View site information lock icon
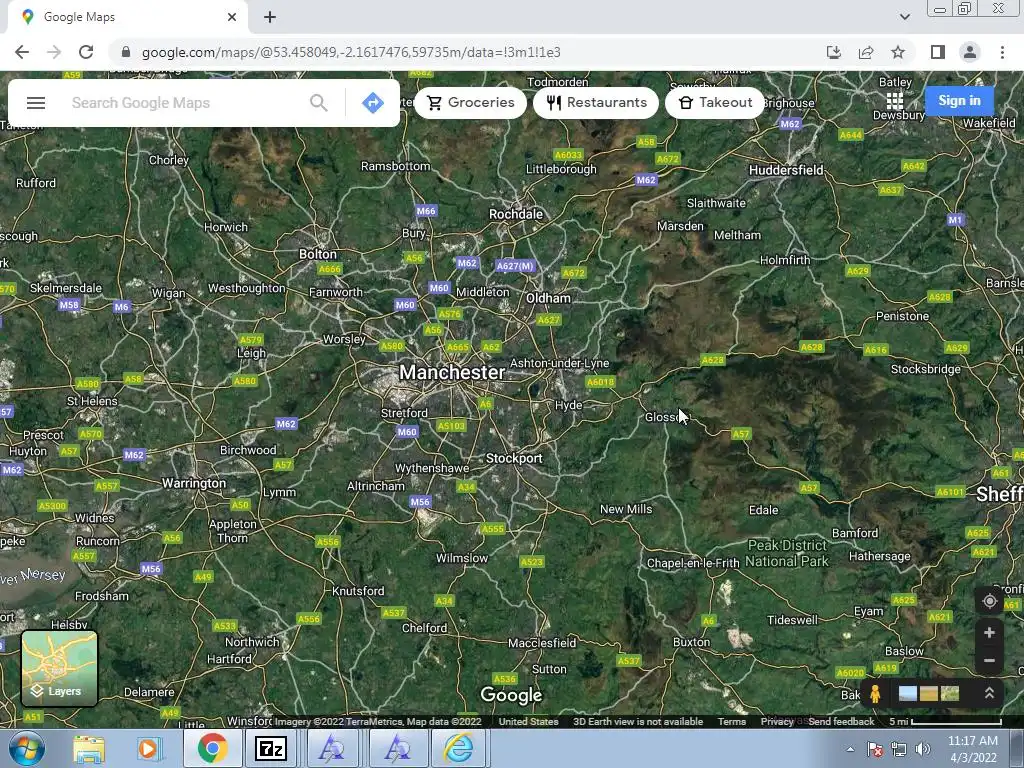The width and height of the screenshot is (1024, 768). pos(126,52)
